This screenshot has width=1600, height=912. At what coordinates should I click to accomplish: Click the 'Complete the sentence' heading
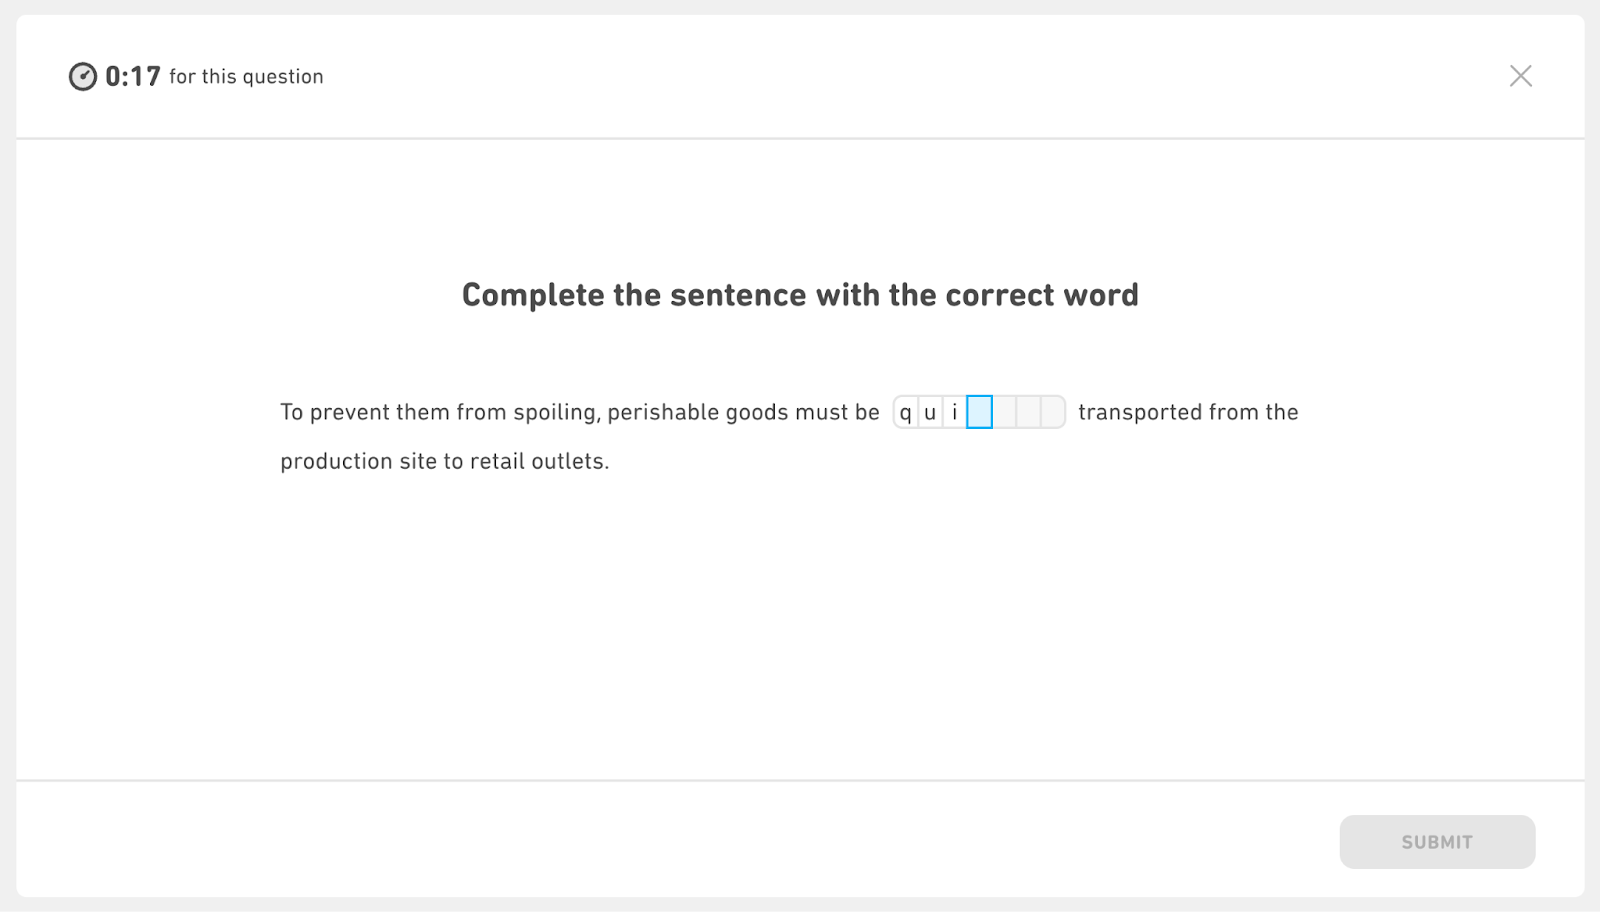[800, 295]
